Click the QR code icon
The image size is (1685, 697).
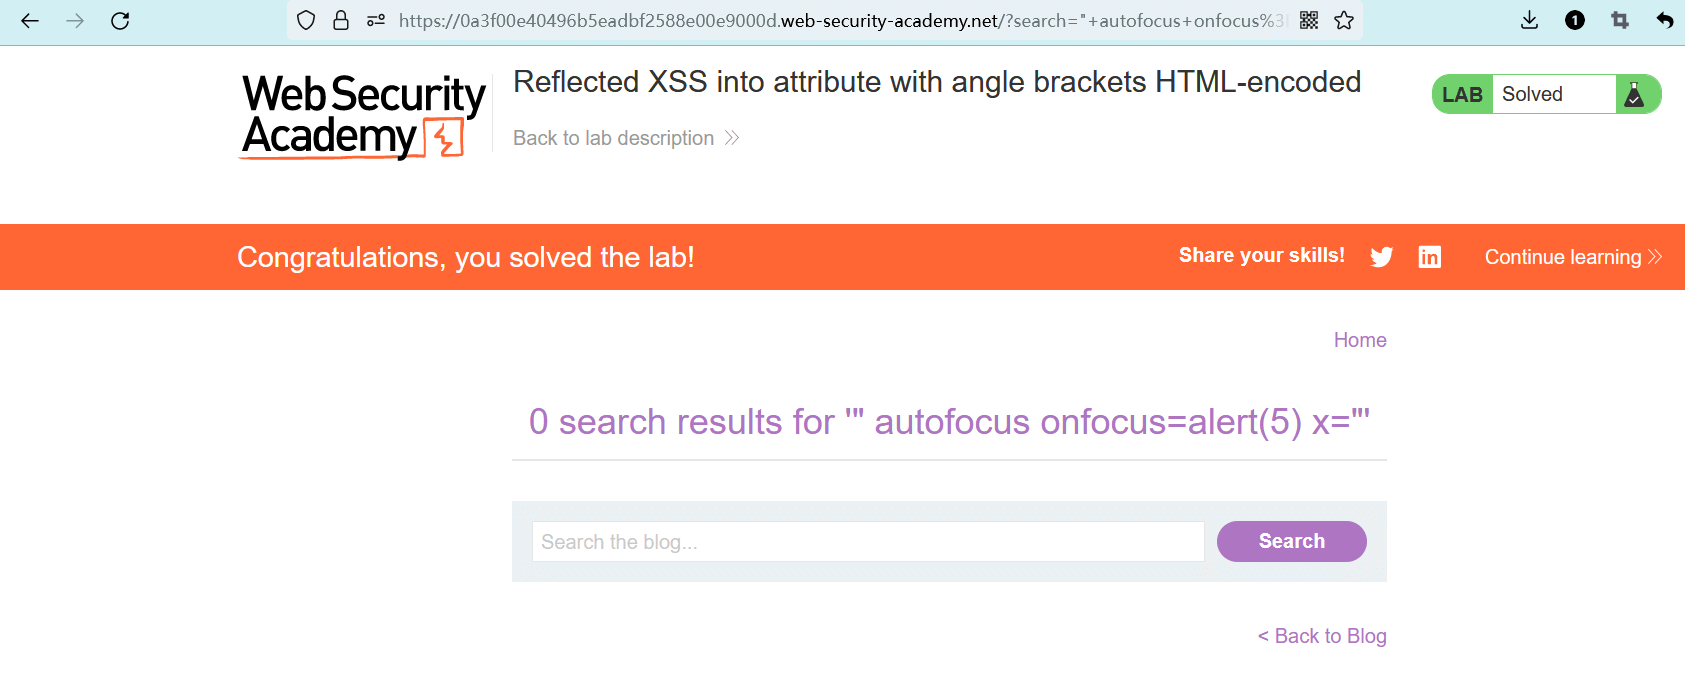1309,20
